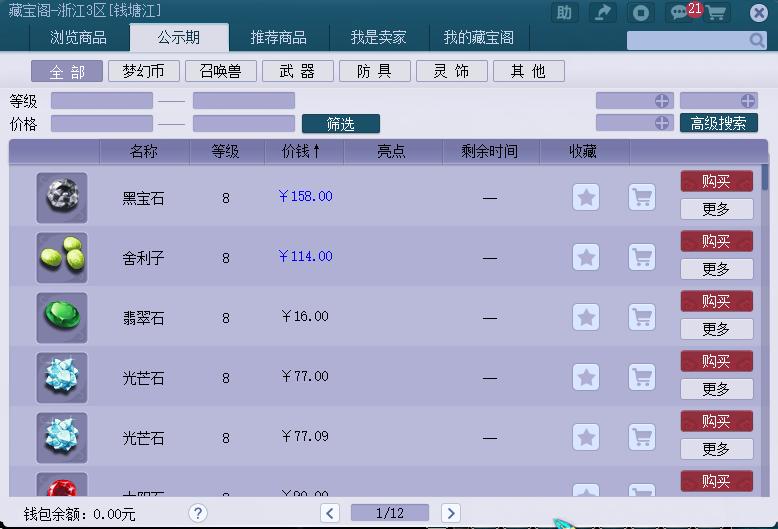
Task: Favorite the 黑宝石 item with star
Action: click(586, 198)
